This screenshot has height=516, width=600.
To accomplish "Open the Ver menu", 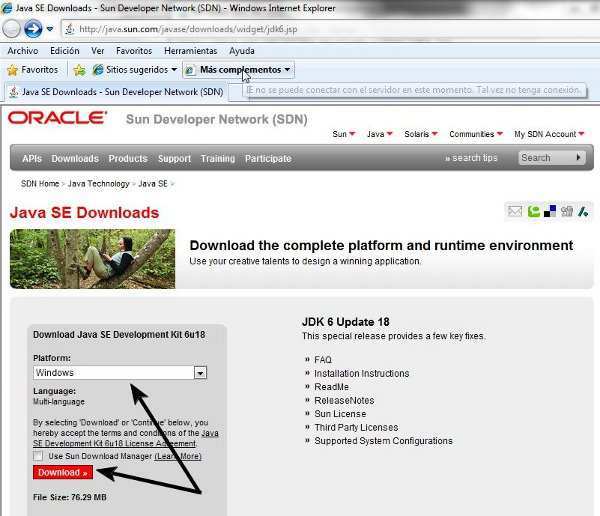I will pos(98,51).
